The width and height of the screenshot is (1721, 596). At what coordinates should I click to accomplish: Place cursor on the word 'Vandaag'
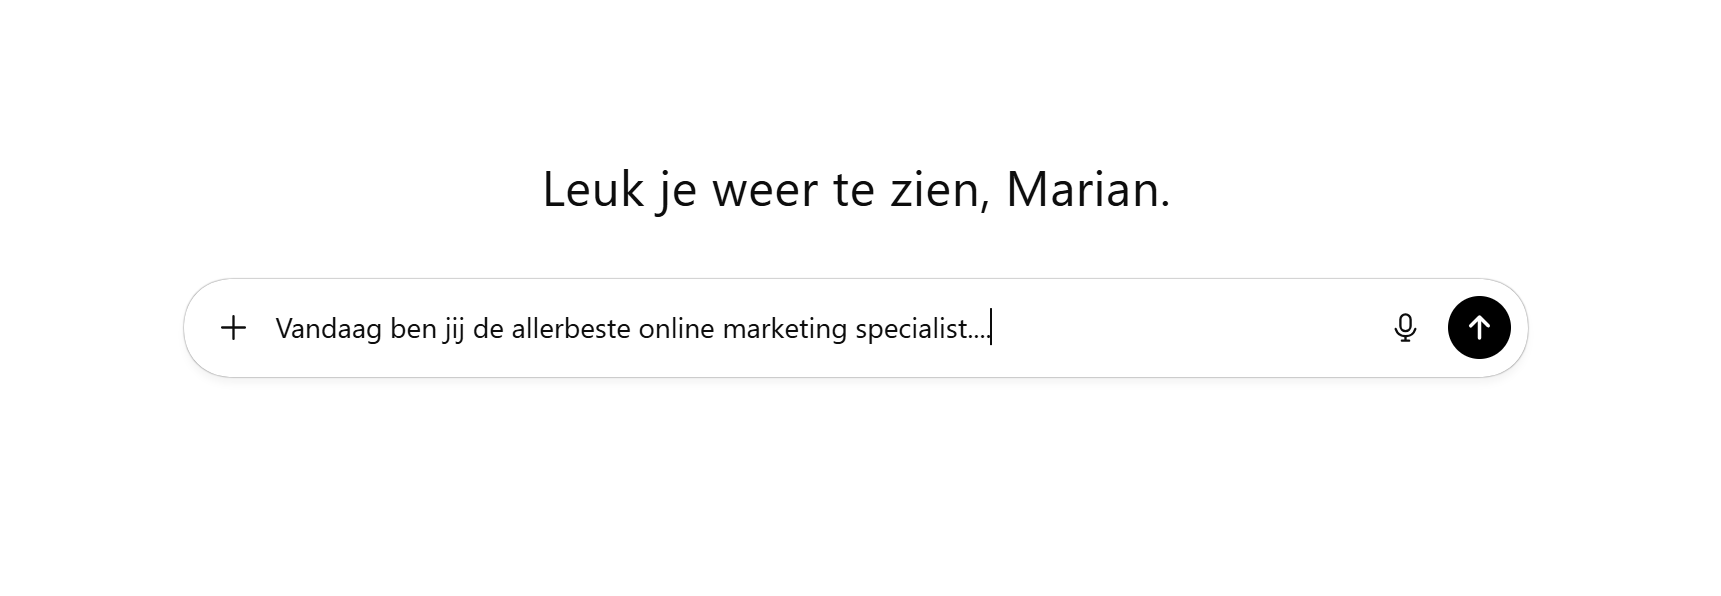click(x=328, y=329)
